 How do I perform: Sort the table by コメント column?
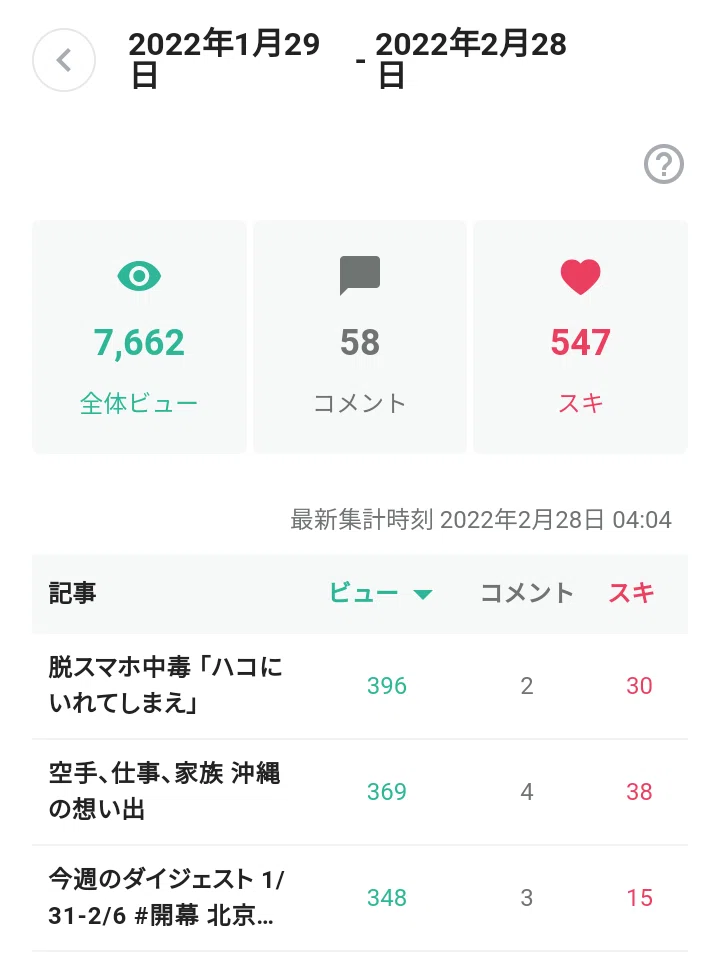[x=527, y=593]
